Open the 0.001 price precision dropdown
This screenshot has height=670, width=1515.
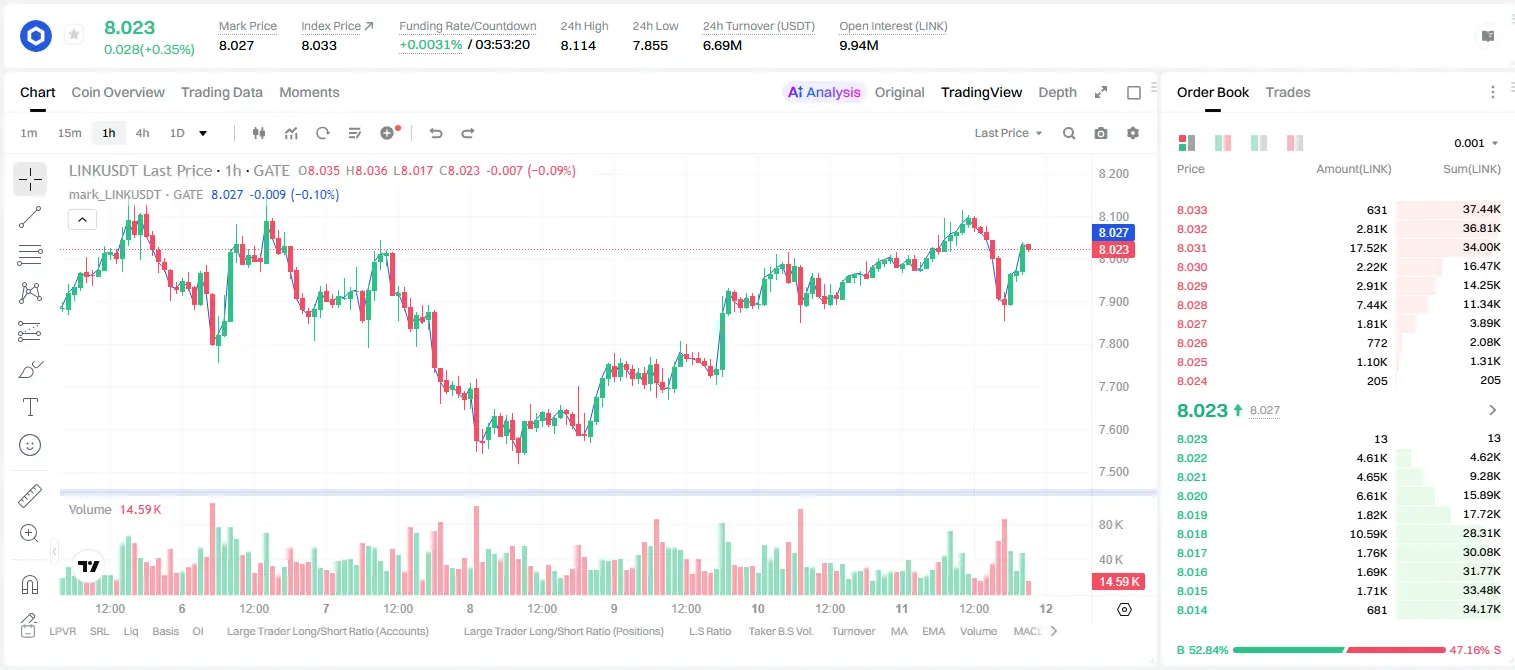pos(1476,143)
